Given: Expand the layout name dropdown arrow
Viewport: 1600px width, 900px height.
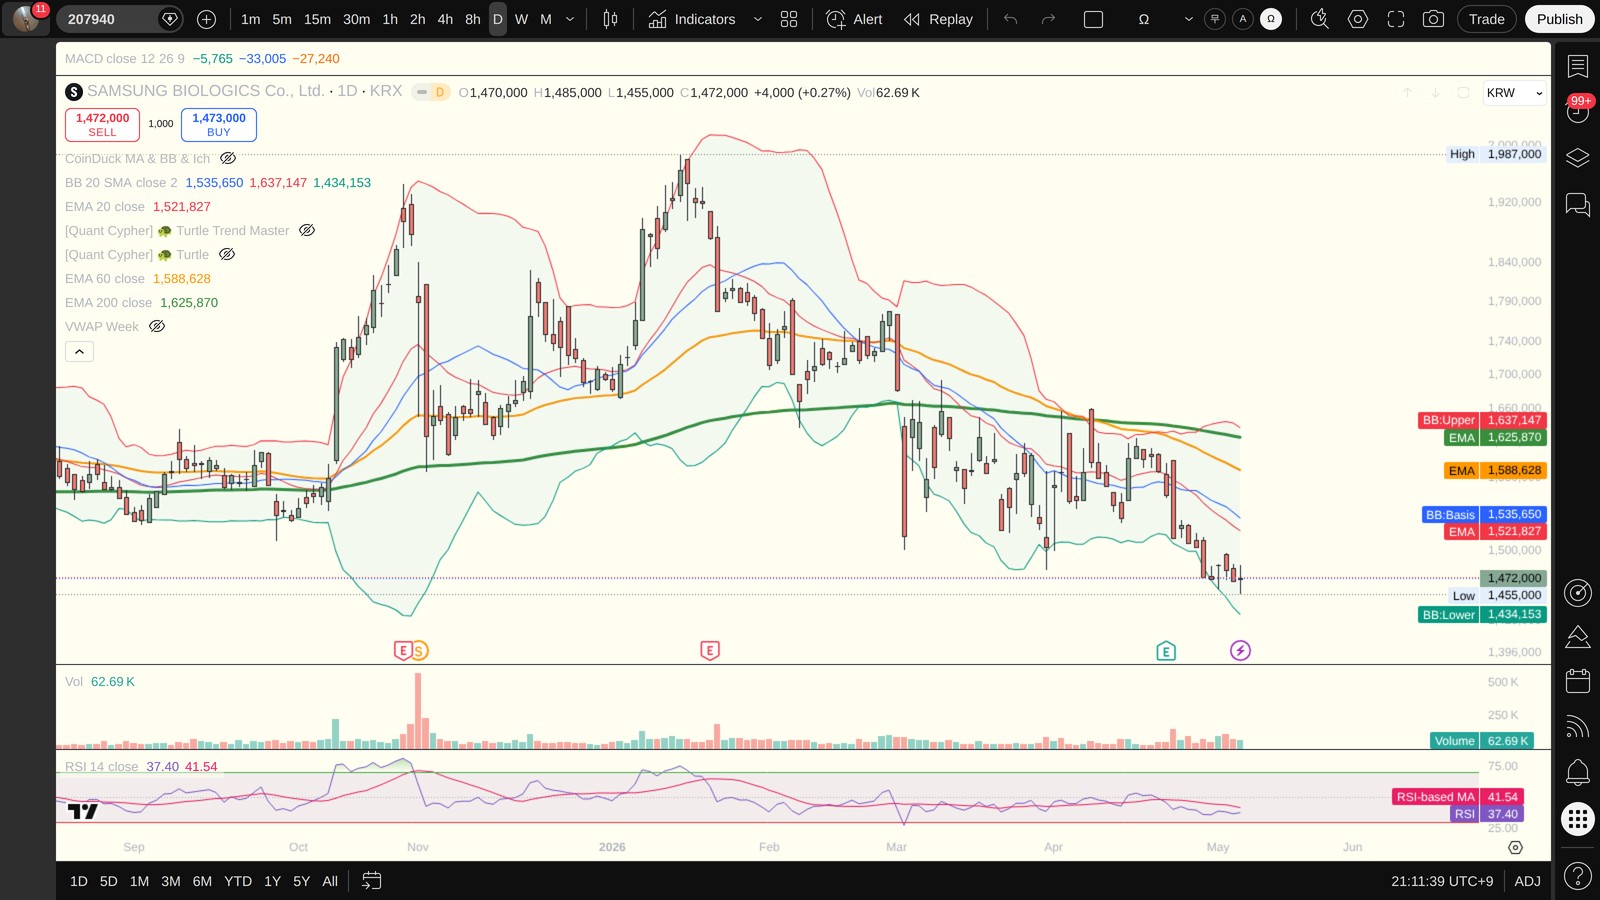Looking at the screenshot, I should (1188, 19).
